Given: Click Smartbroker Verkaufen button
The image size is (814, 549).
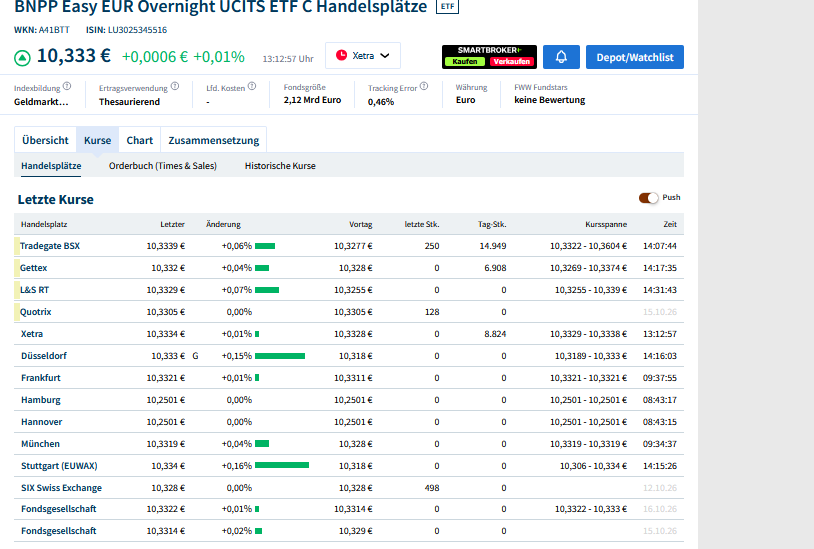Looking at the screenshot, I should (511, 61).
